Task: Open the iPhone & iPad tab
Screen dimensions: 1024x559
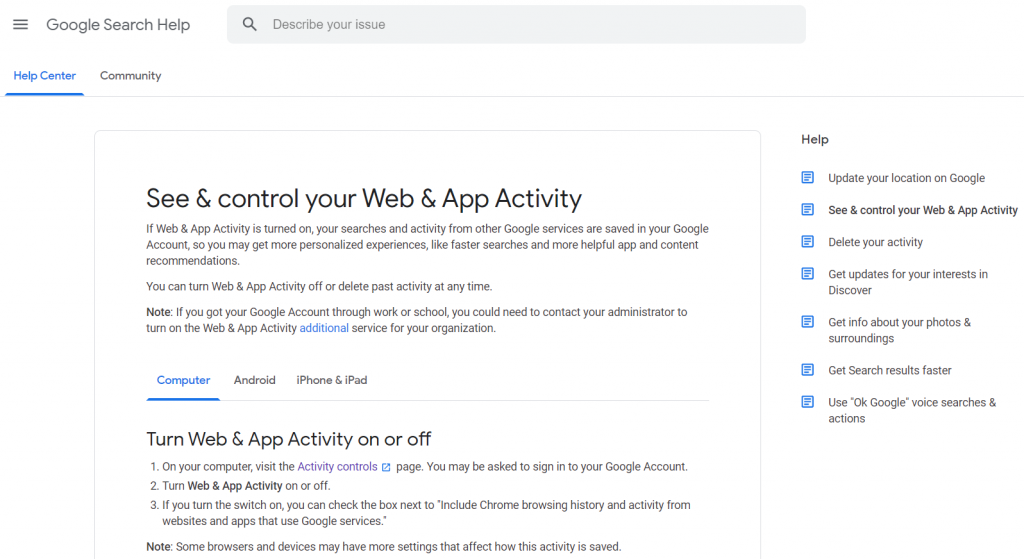Action: pos(332,380)
